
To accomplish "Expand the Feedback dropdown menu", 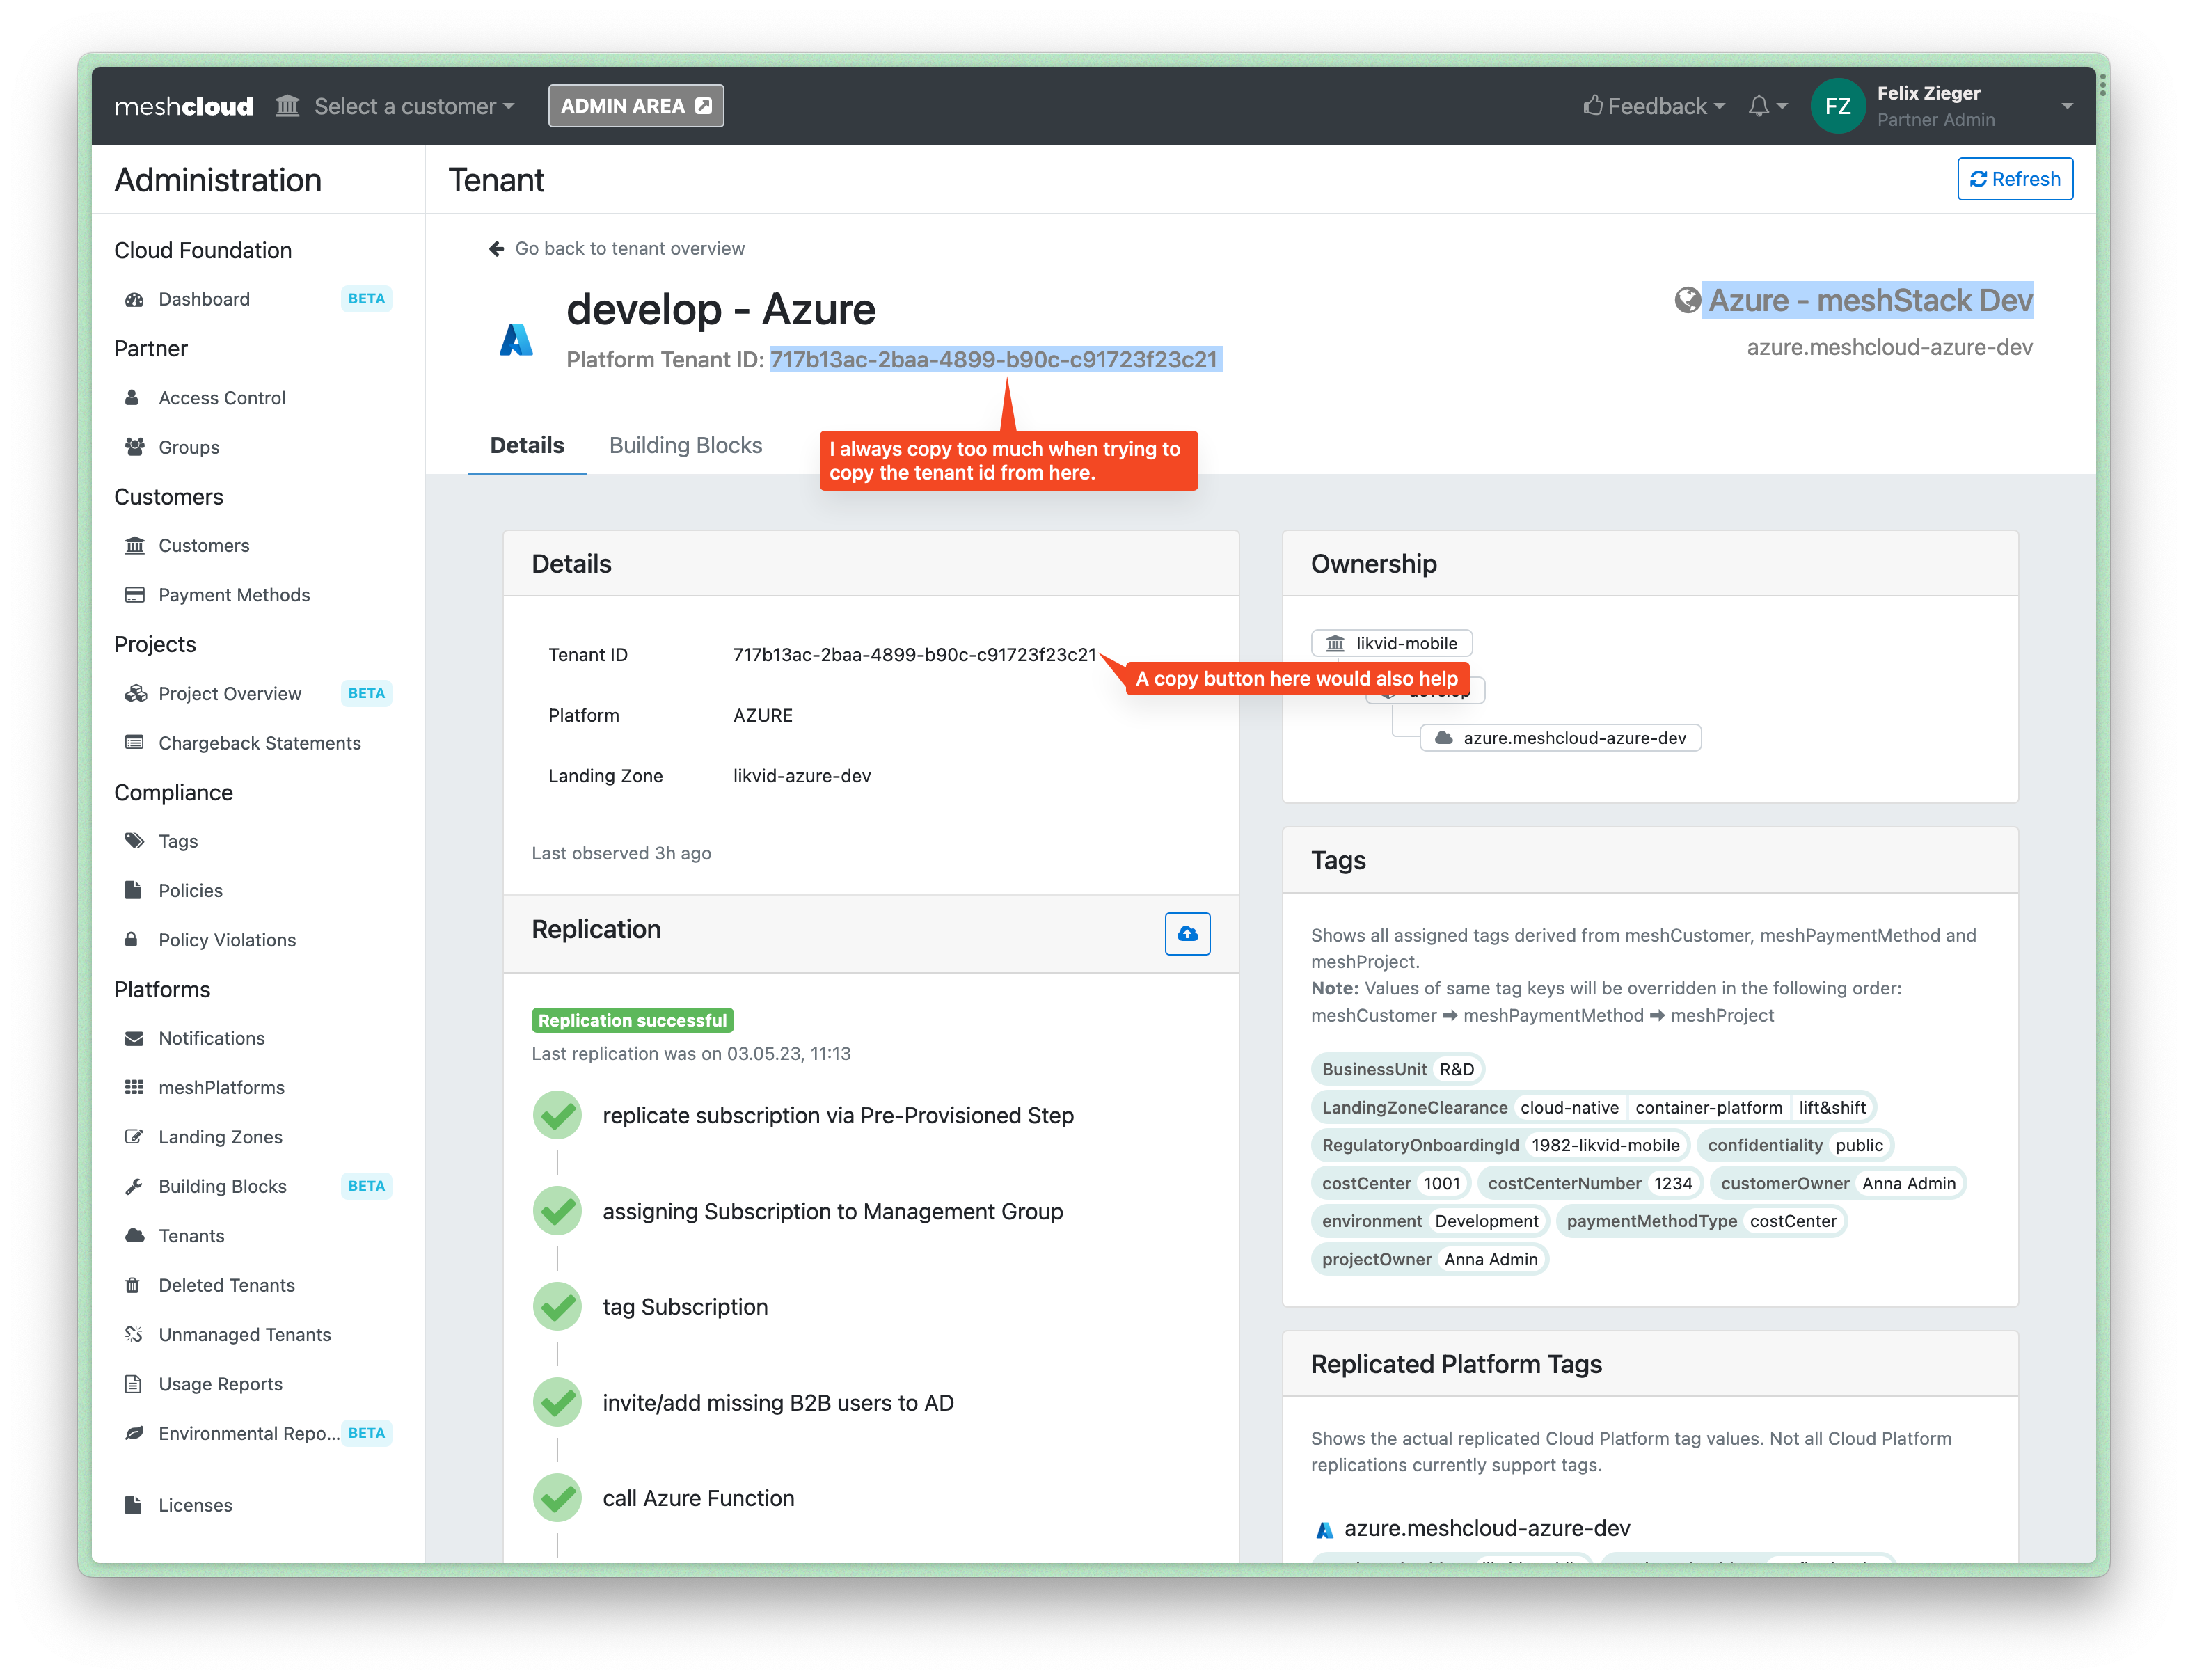I will click(1655, 106).
